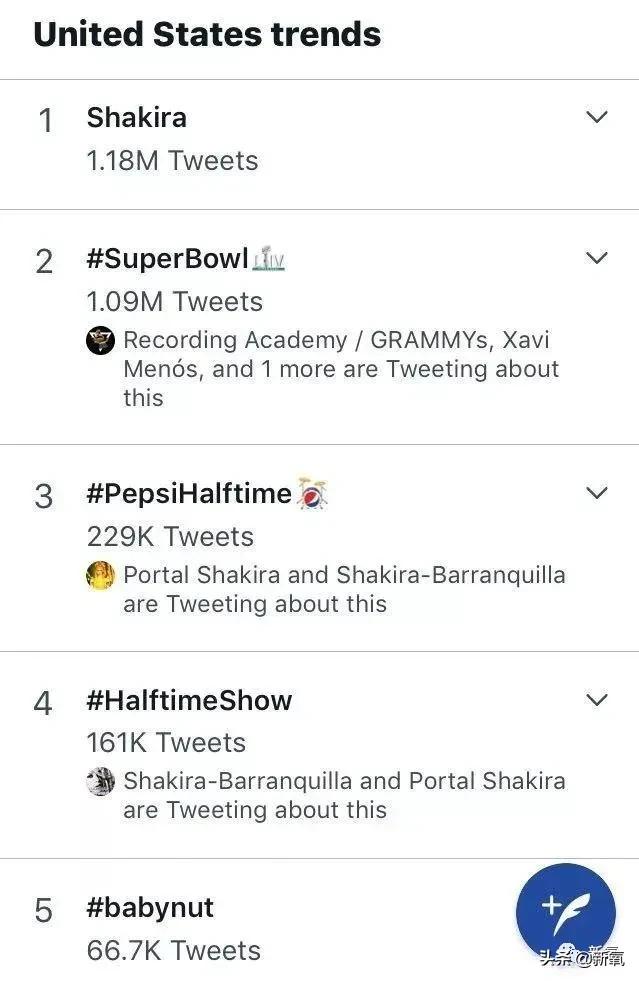Show options chevron for #HalftimeShow trend
Viewport: 639px width, 981px height.
pyautogui.click(x=597, y=699)
